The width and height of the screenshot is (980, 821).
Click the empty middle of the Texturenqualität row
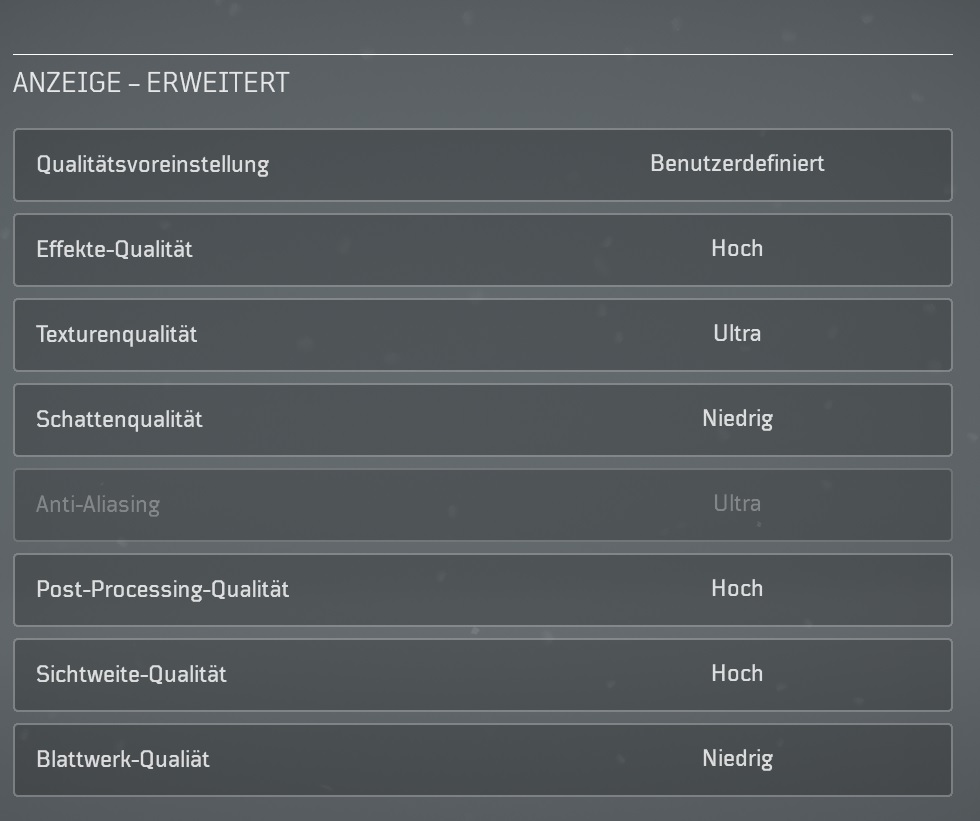pos(450,334)
